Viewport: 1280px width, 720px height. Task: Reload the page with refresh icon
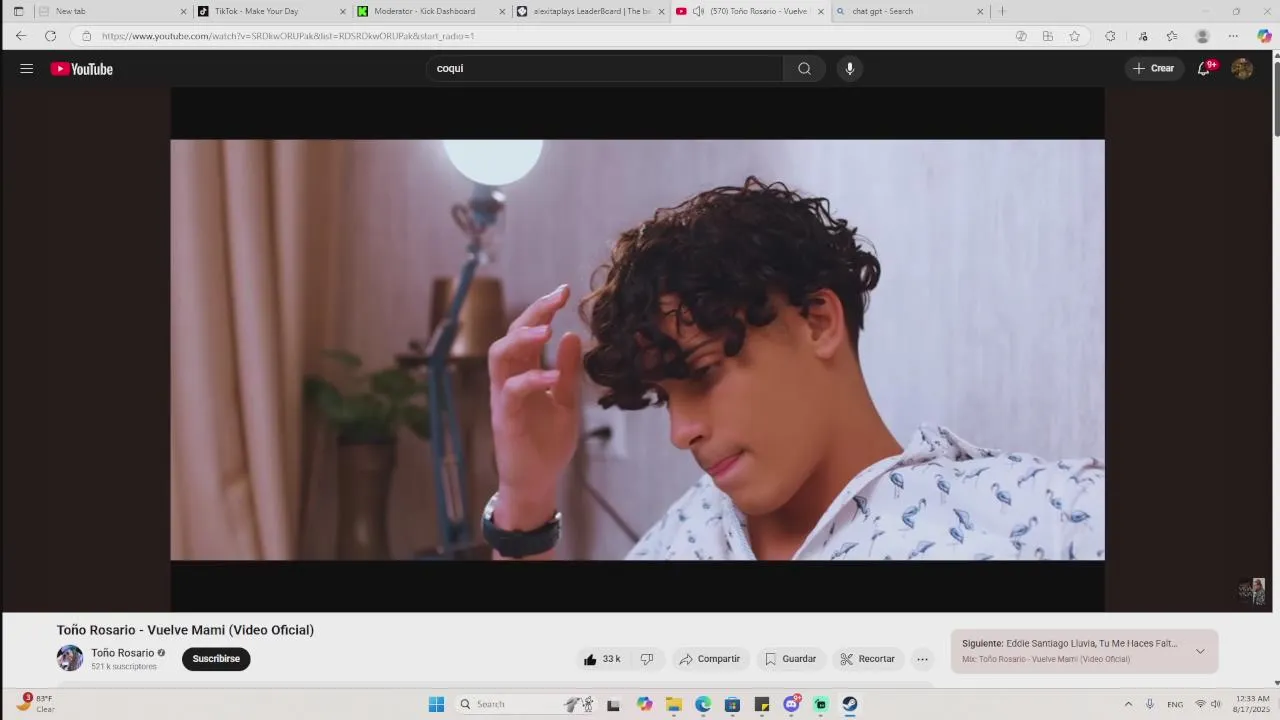point(50,36)
